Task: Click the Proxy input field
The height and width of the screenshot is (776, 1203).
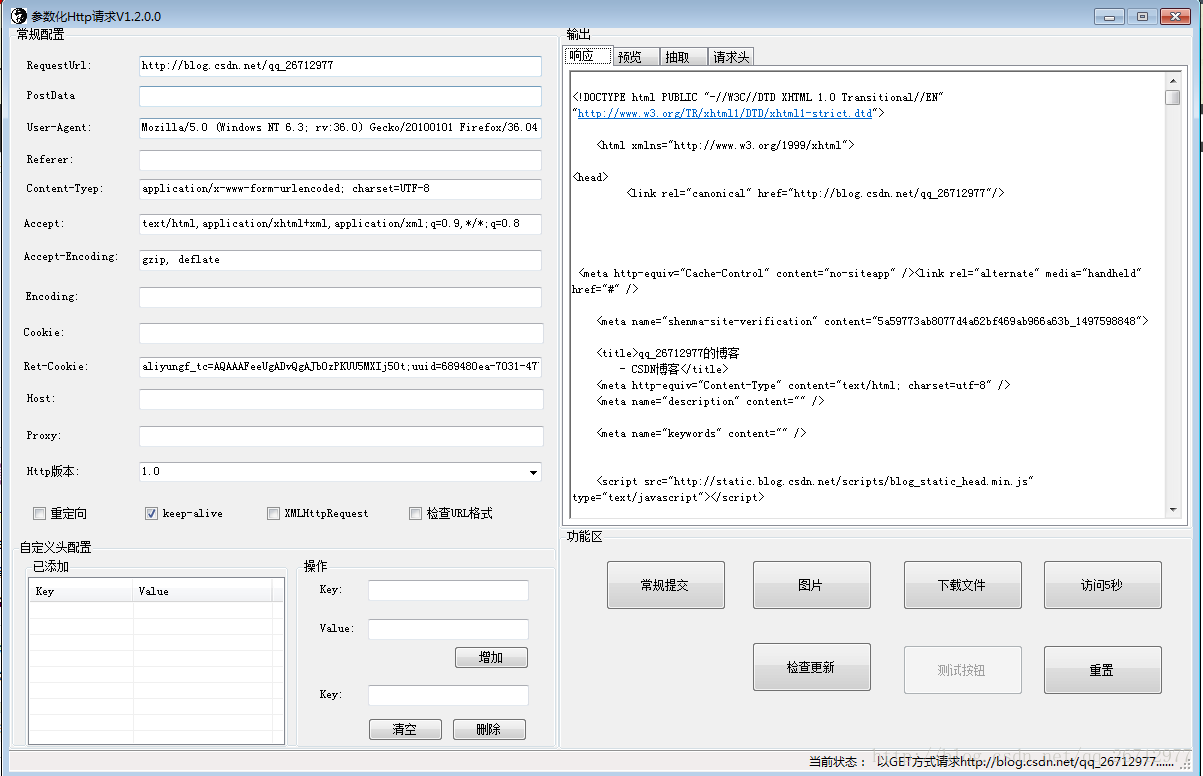Action: pyautogui.click(x=341, y=436)
